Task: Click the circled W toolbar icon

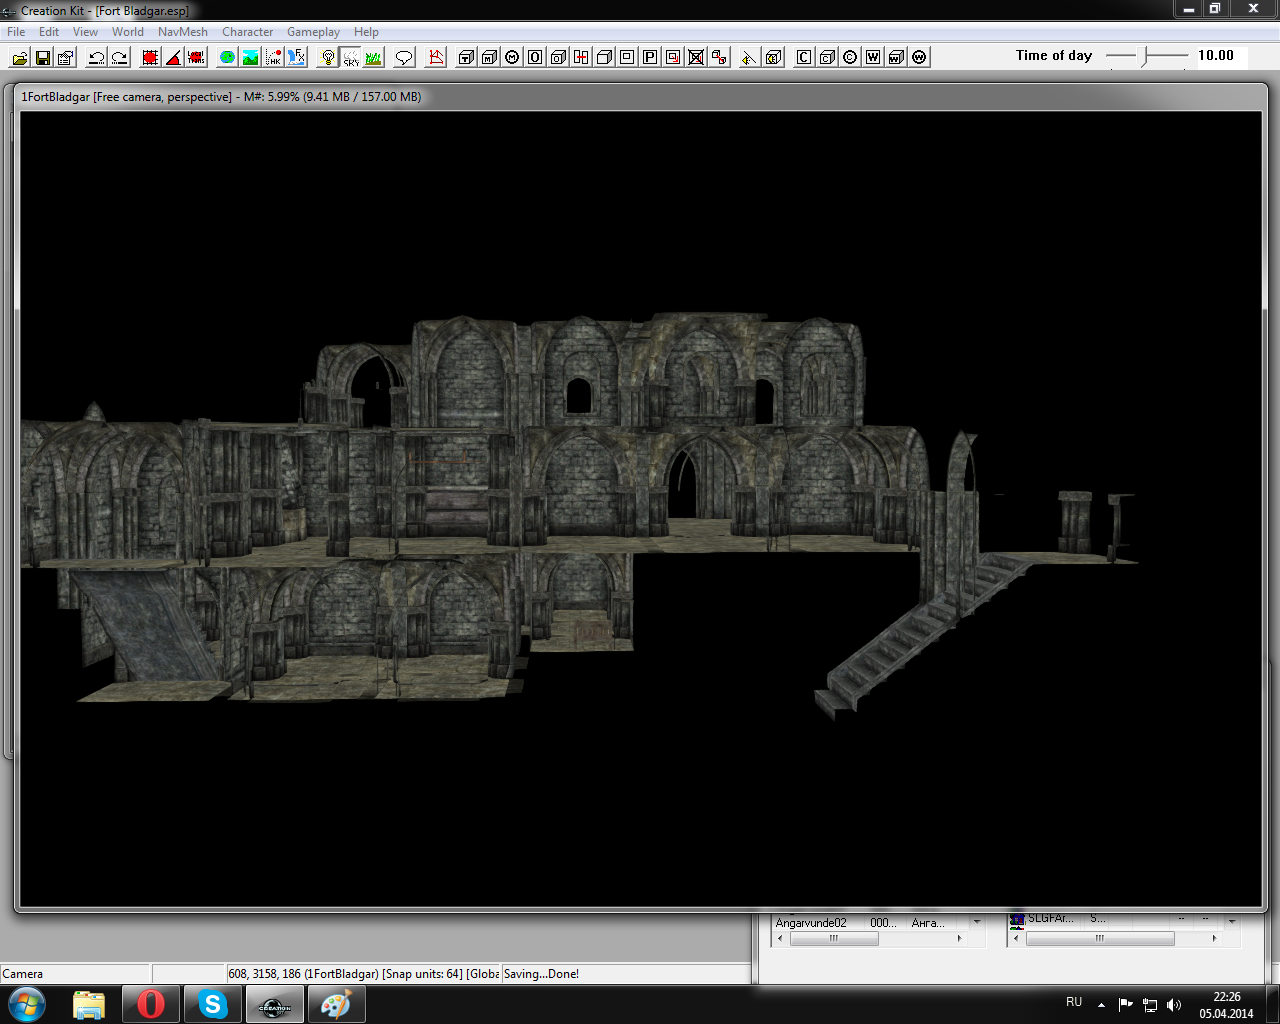Action: pyautogui.click(x=919, y=57)
